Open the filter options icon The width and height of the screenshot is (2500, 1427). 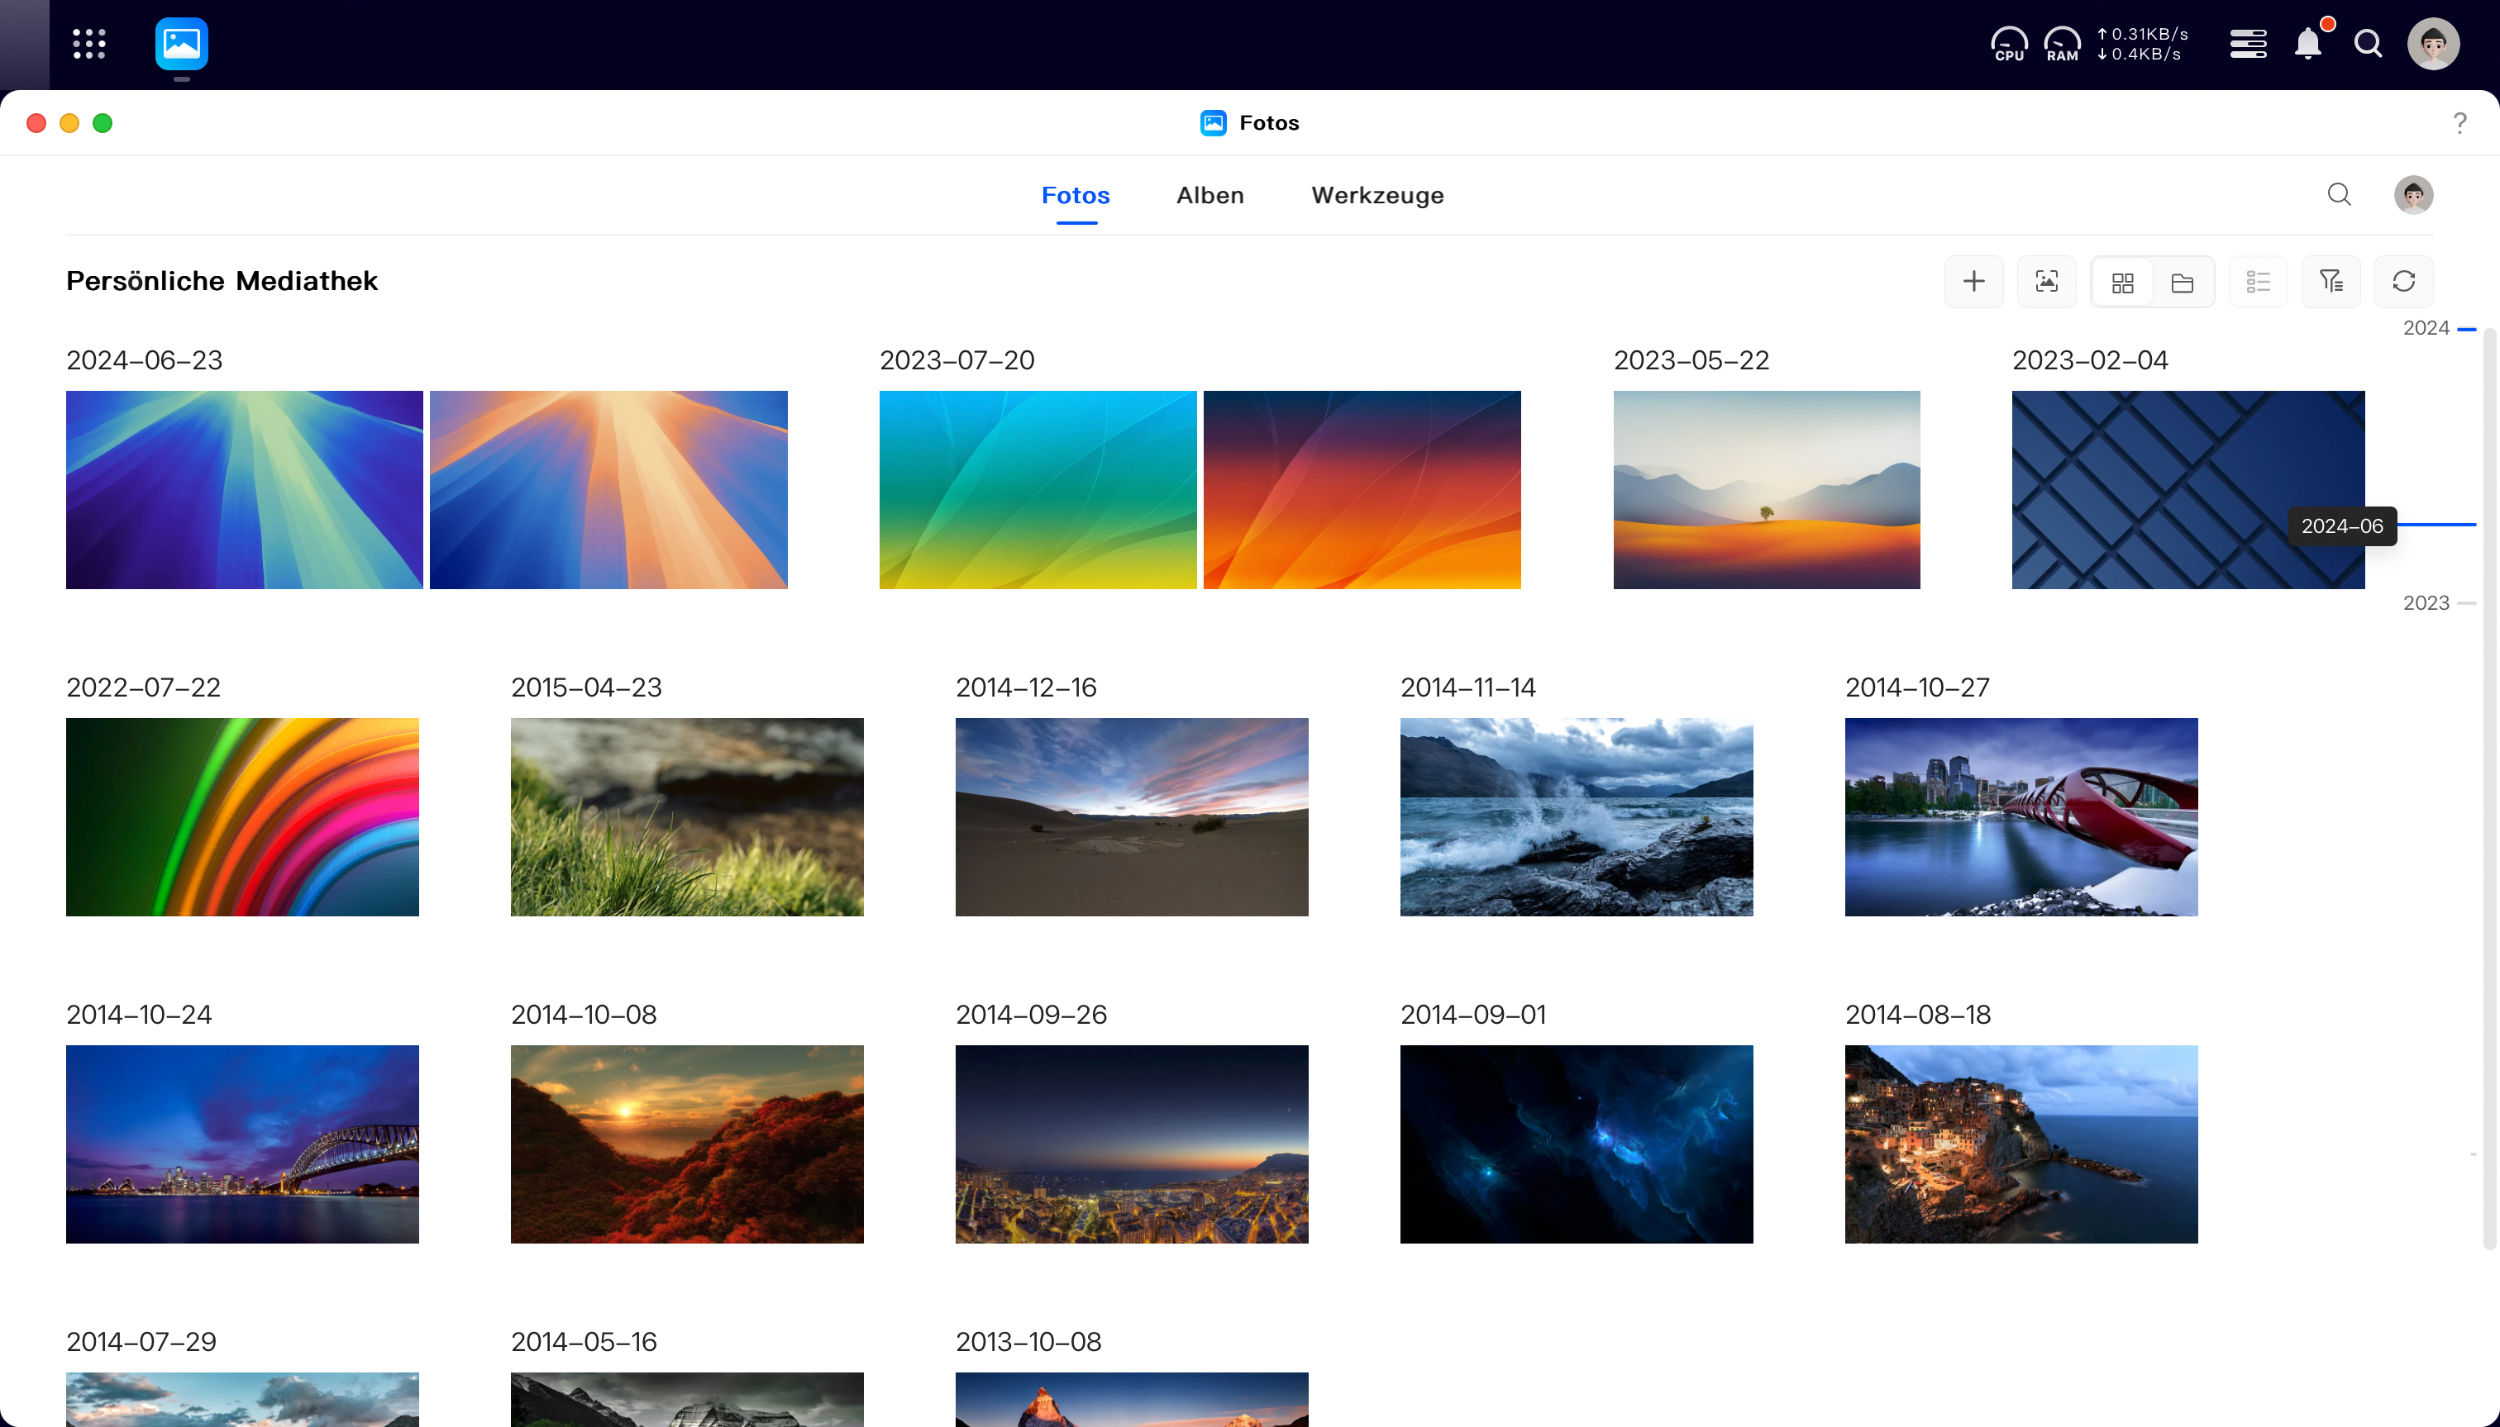[2331, 281]
